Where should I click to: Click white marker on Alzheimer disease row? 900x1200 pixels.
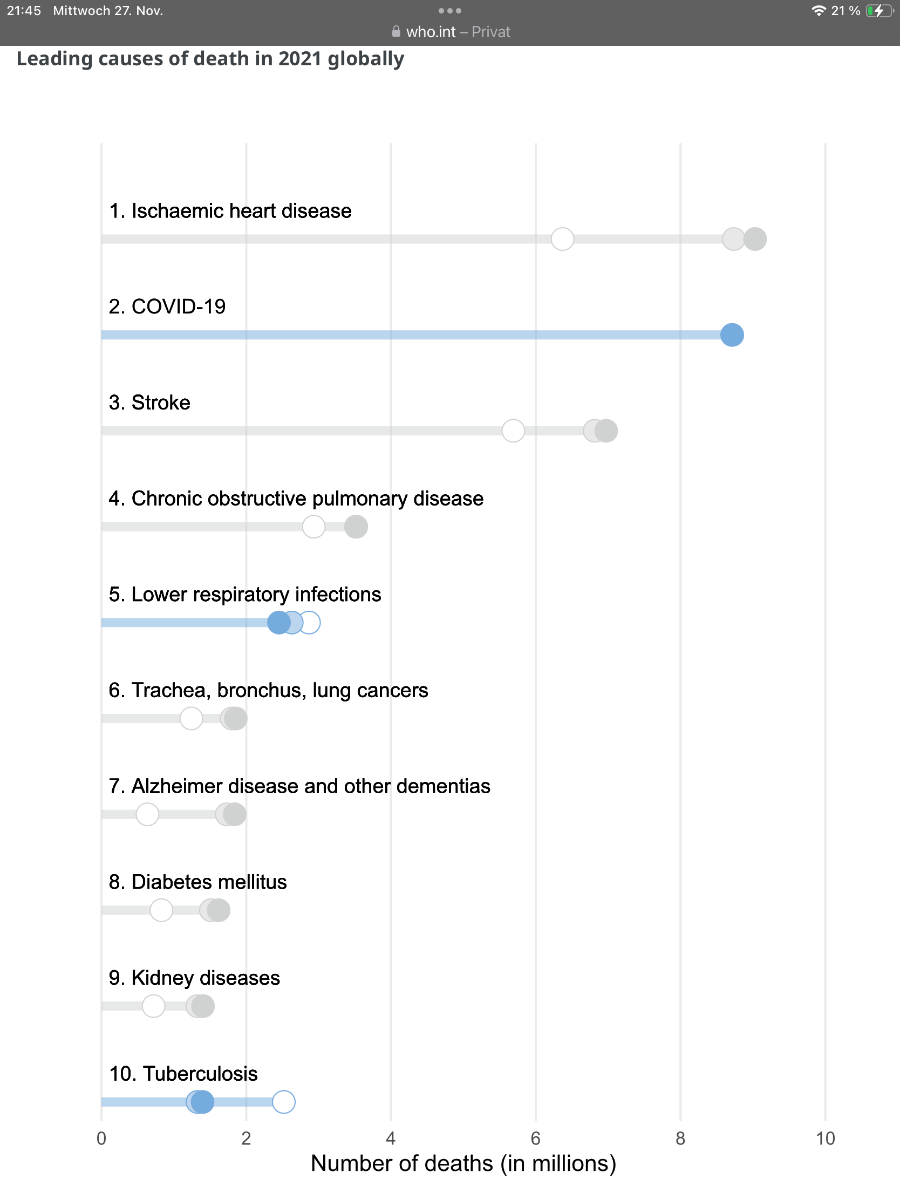click(x=147, y=815)
